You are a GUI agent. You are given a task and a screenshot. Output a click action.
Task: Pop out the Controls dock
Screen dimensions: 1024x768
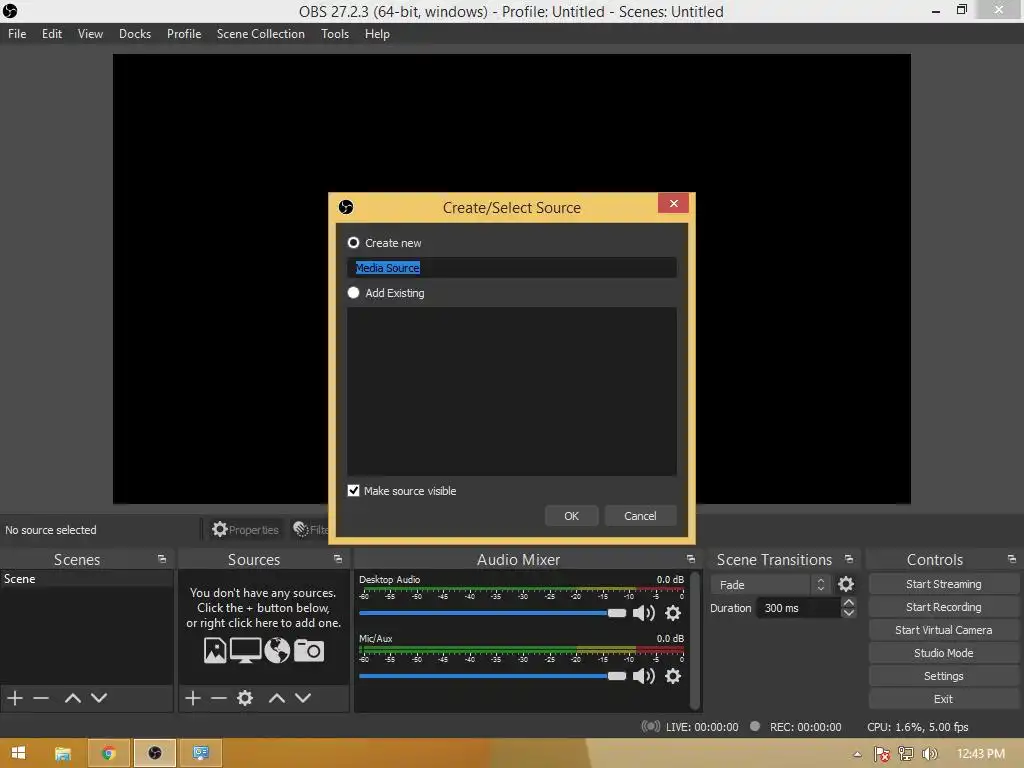(x=1012, y=560)
